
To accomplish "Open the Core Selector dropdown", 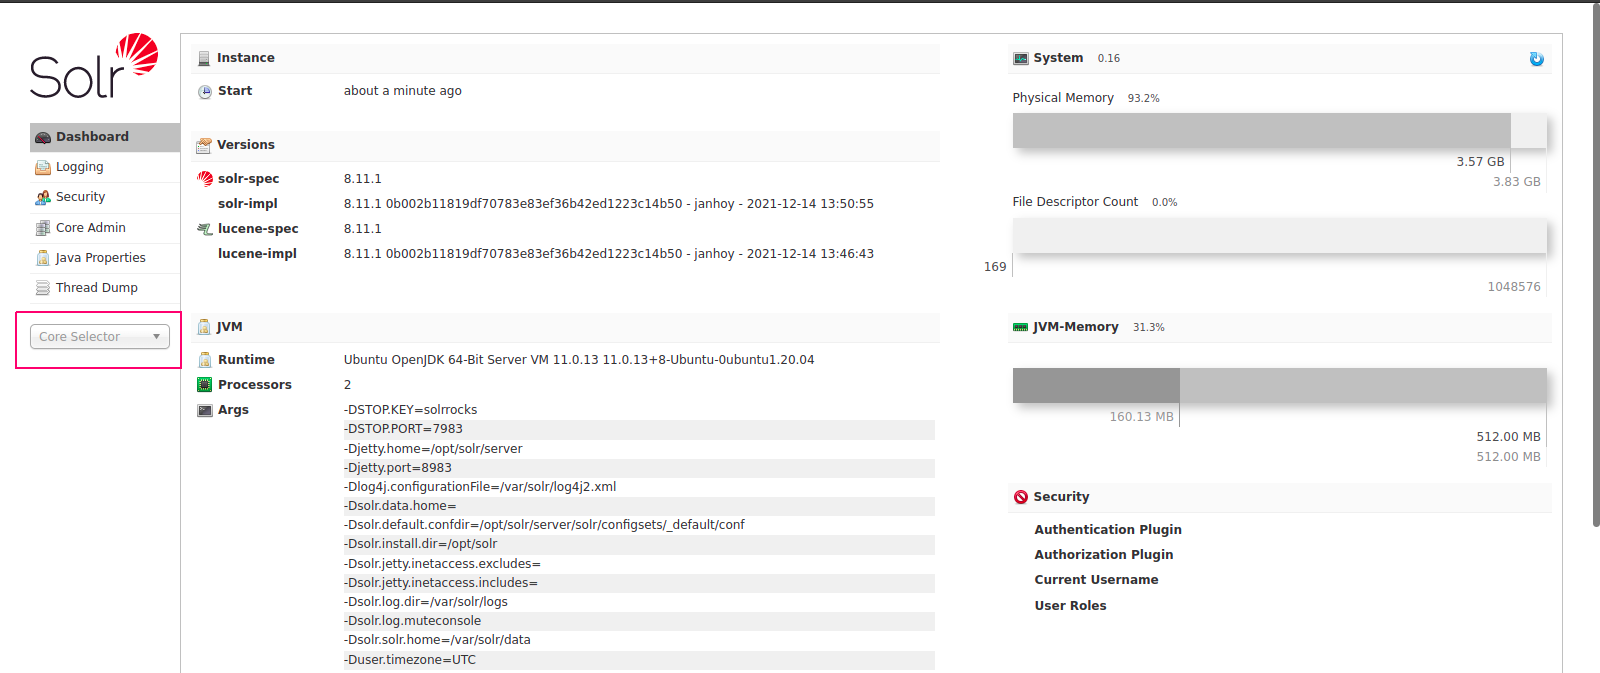I will [100, 337].
